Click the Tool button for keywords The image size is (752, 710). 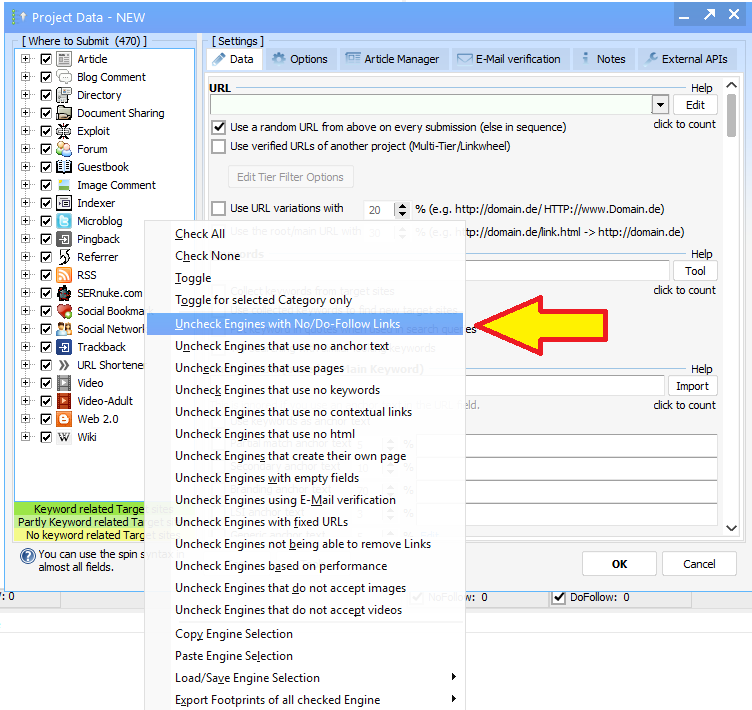pos(695,271)
